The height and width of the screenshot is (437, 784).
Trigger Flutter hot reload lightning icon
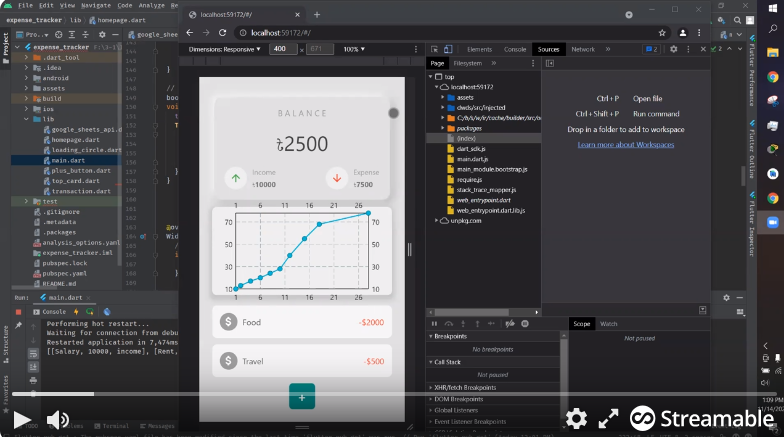pos(76,312)
